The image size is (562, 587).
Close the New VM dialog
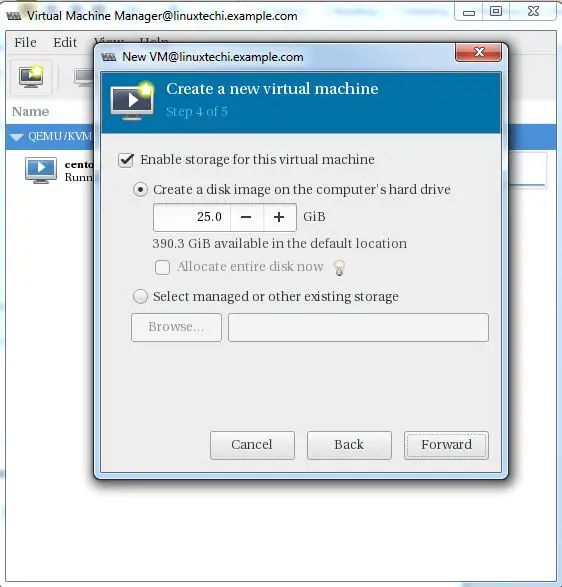(478, 52)
